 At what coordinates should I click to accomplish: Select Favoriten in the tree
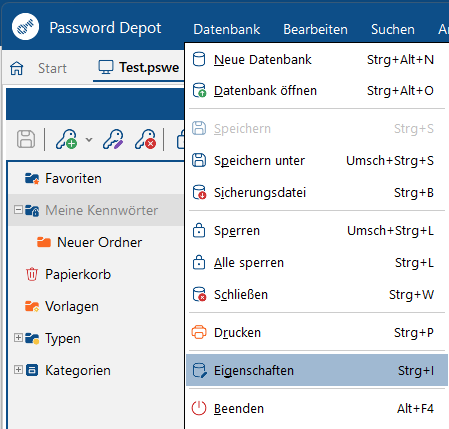click(73, 179)
